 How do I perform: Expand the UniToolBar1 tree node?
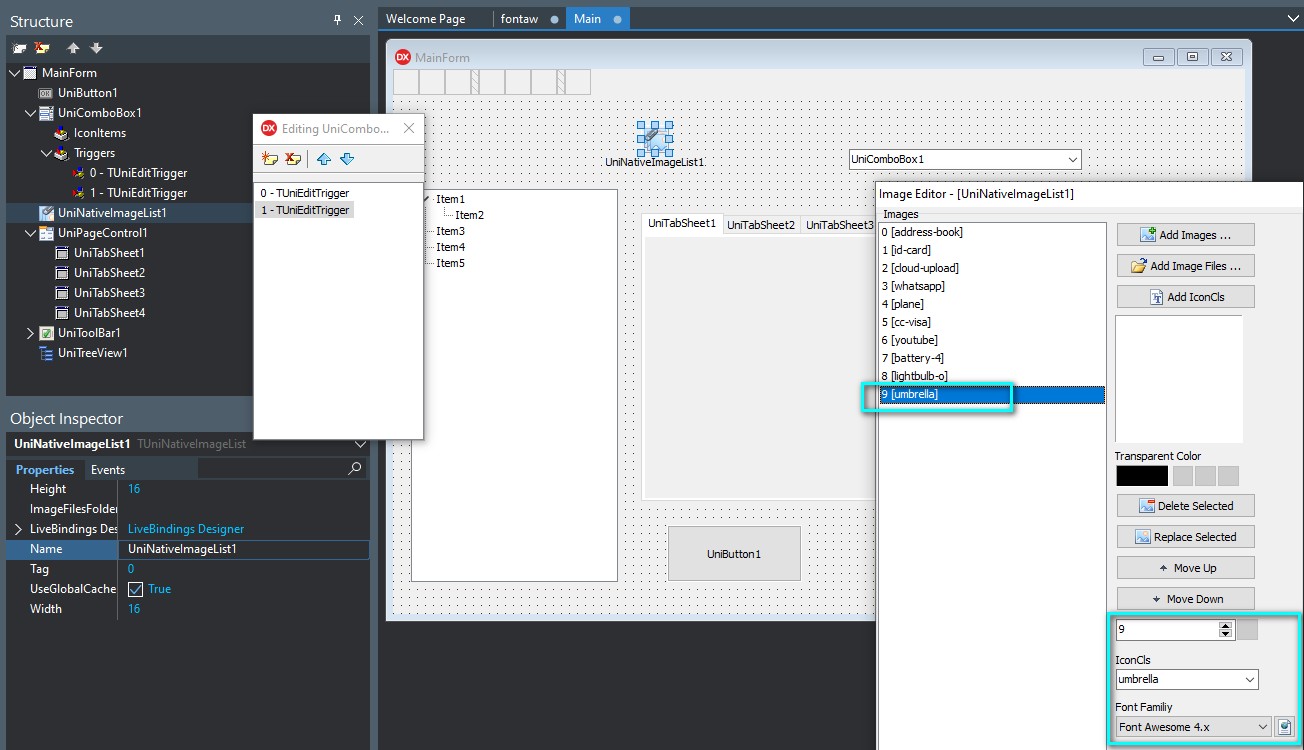tap(30, 333)
